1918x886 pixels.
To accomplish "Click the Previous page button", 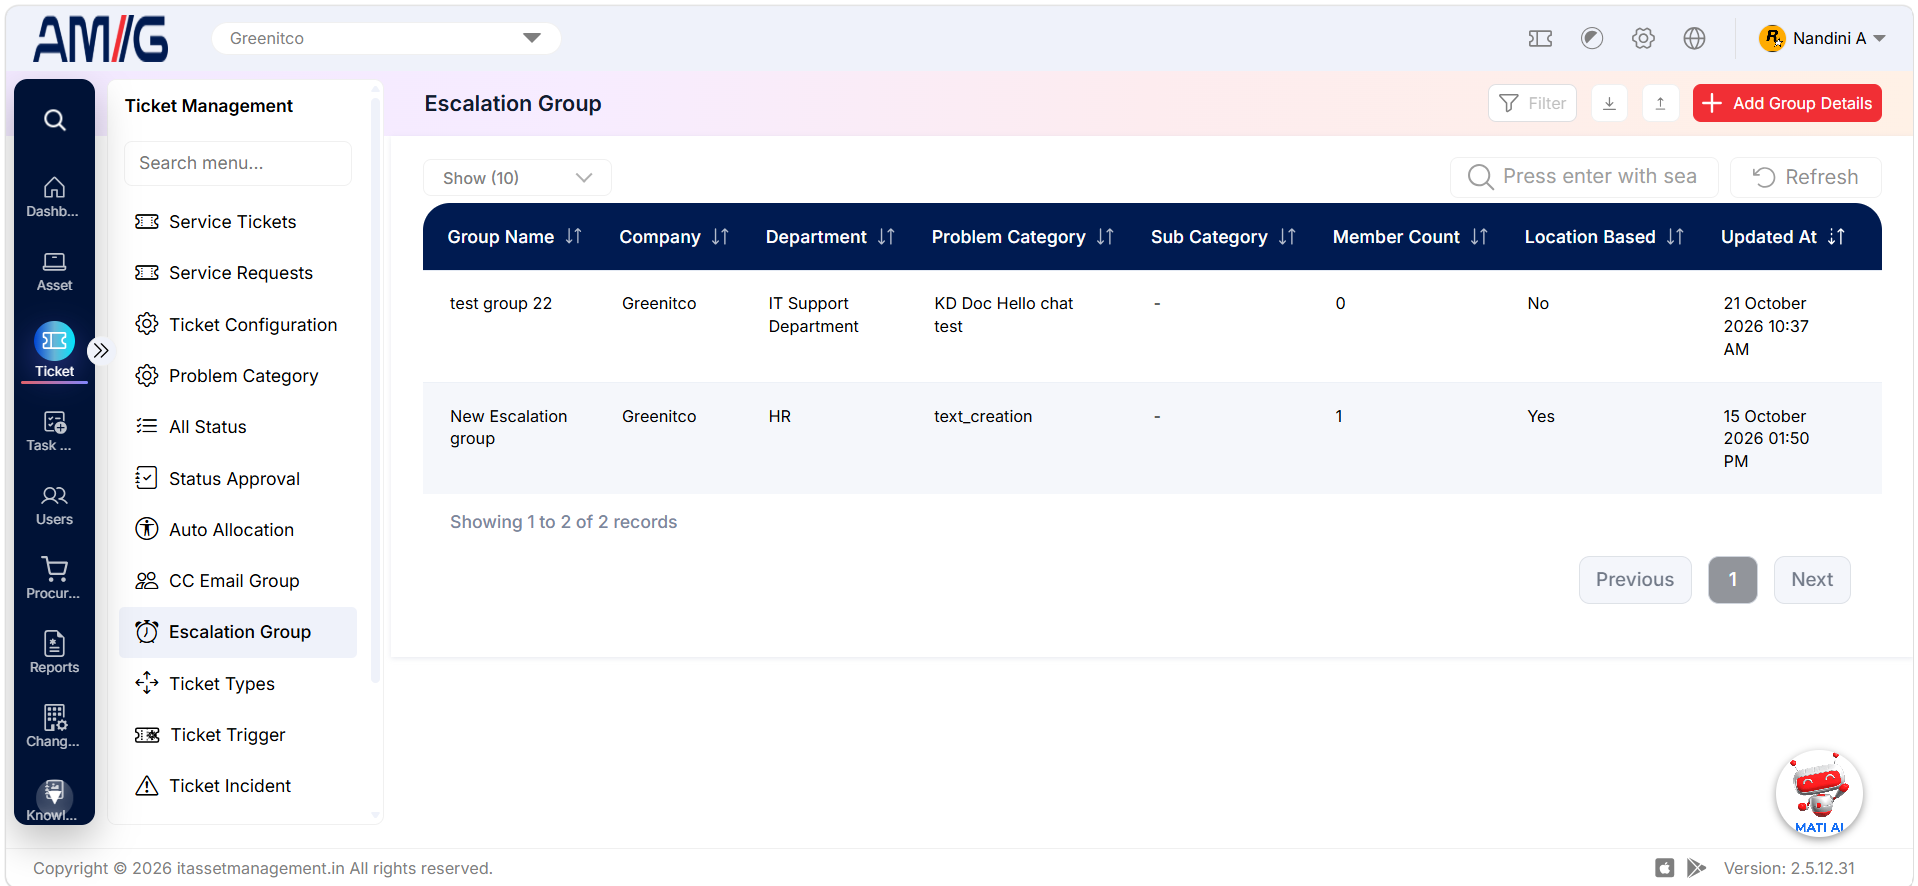I will point(1635,580).
